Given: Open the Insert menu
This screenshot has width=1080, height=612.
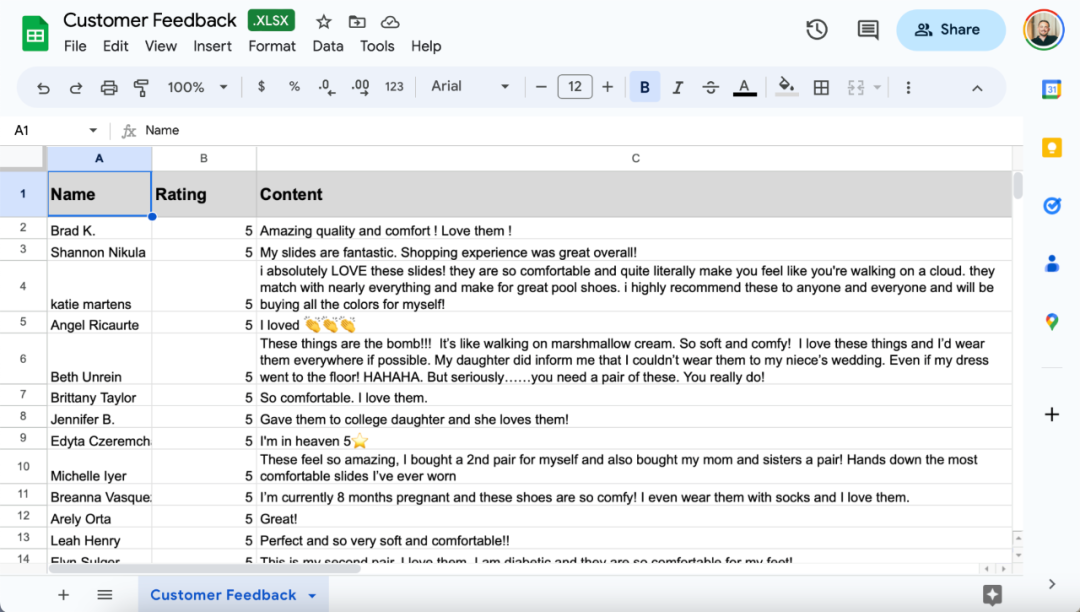Looking at the screenshot, I should click(x=212, y=46).
